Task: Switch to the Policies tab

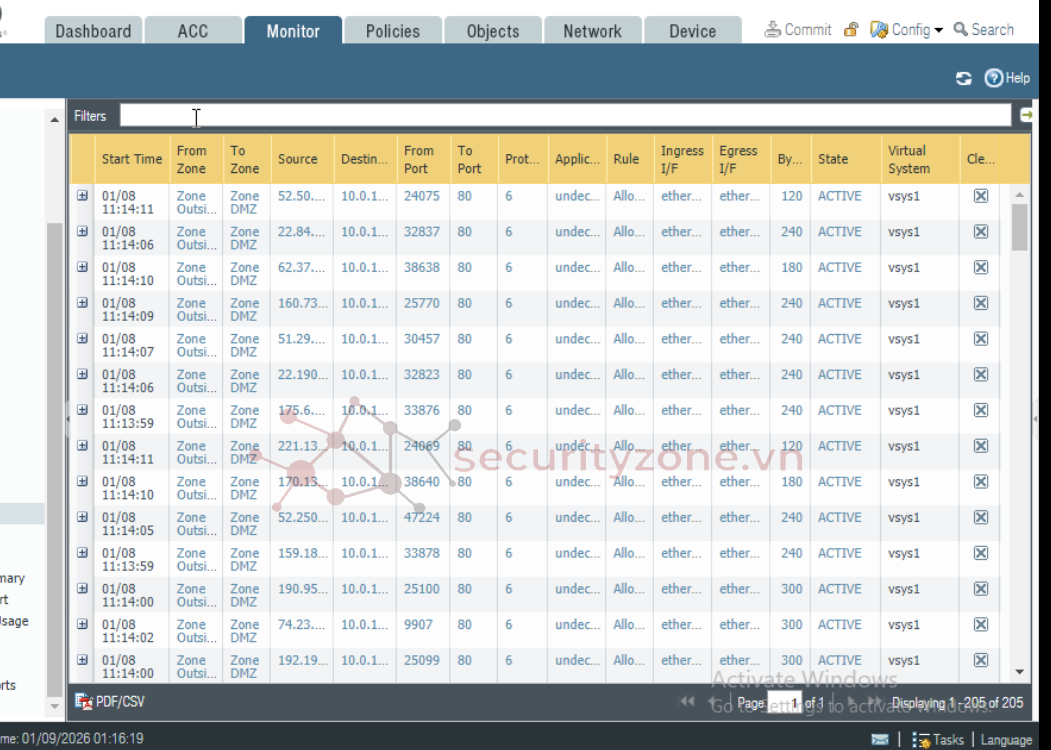Action: pyautogui.click(x=392, y=31)
